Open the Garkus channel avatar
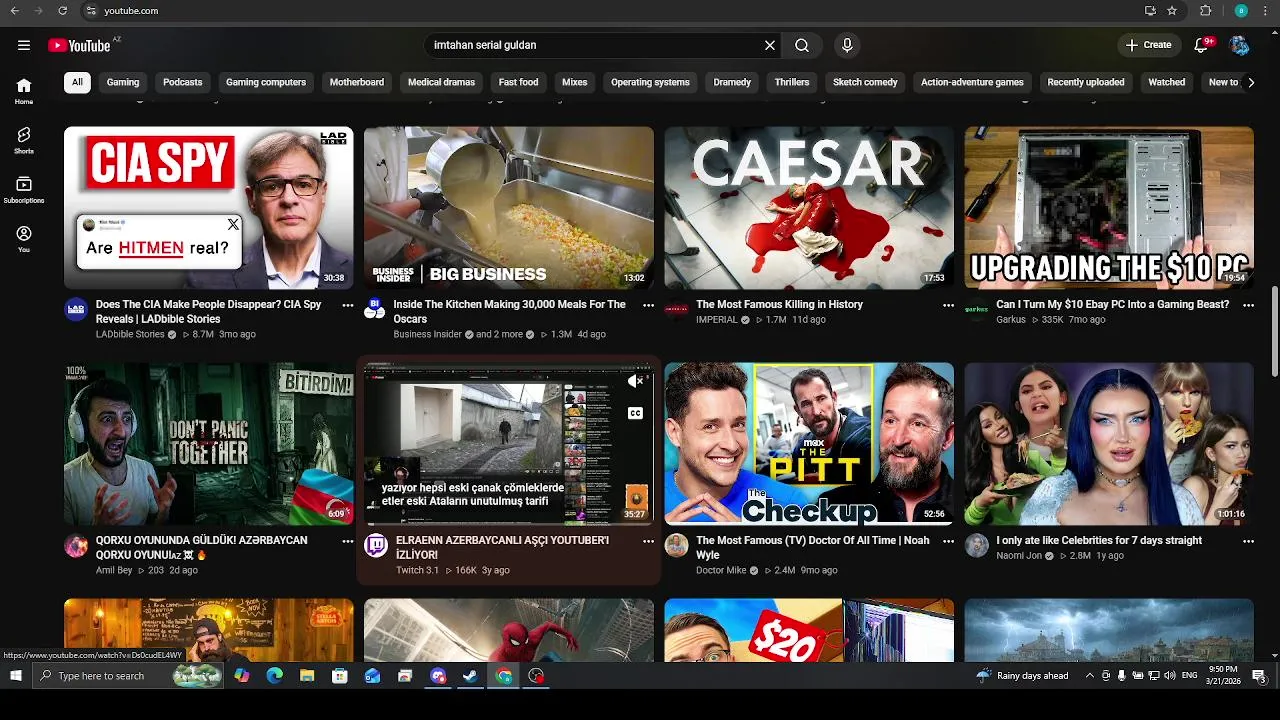1280x720 pixels. click(977, 309)
